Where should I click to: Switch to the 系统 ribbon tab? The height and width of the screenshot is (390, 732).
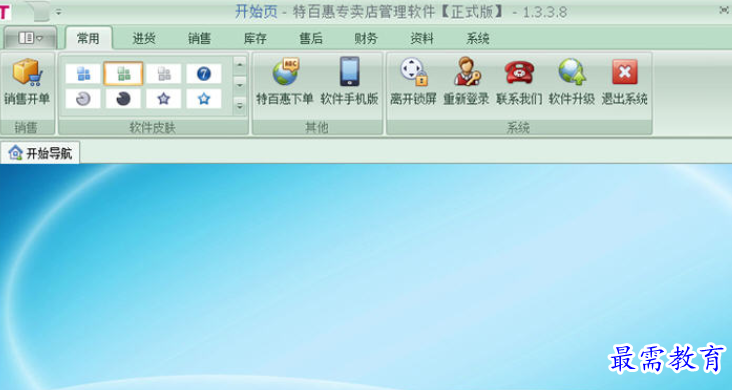478,38
